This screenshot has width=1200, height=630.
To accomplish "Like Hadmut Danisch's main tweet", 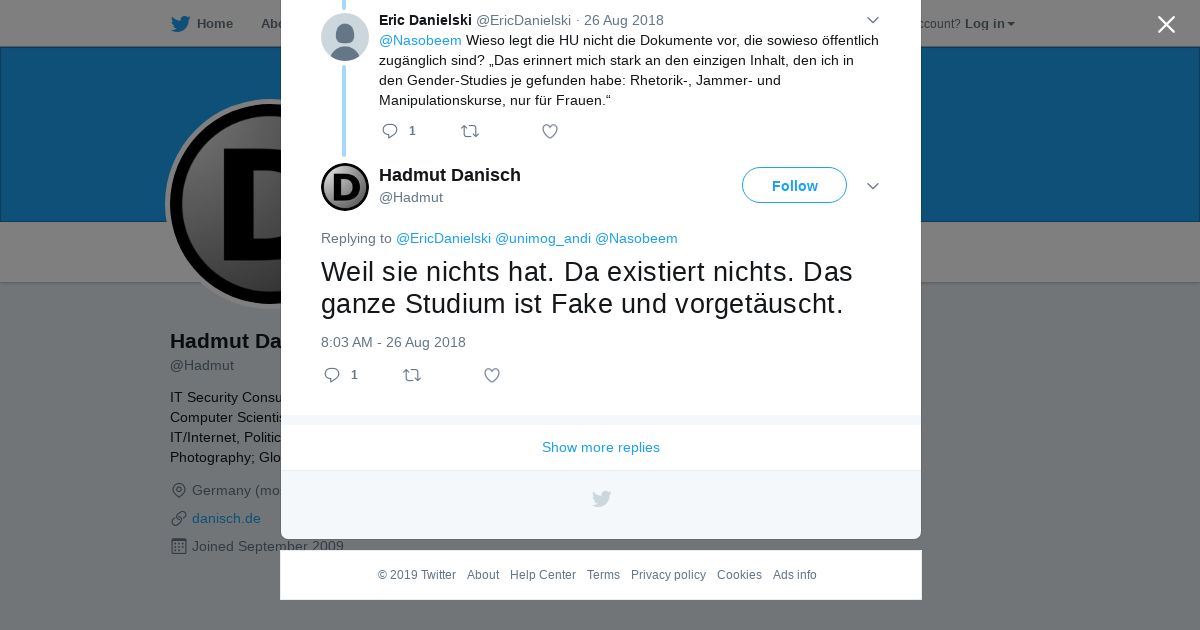I will (492, 375).
